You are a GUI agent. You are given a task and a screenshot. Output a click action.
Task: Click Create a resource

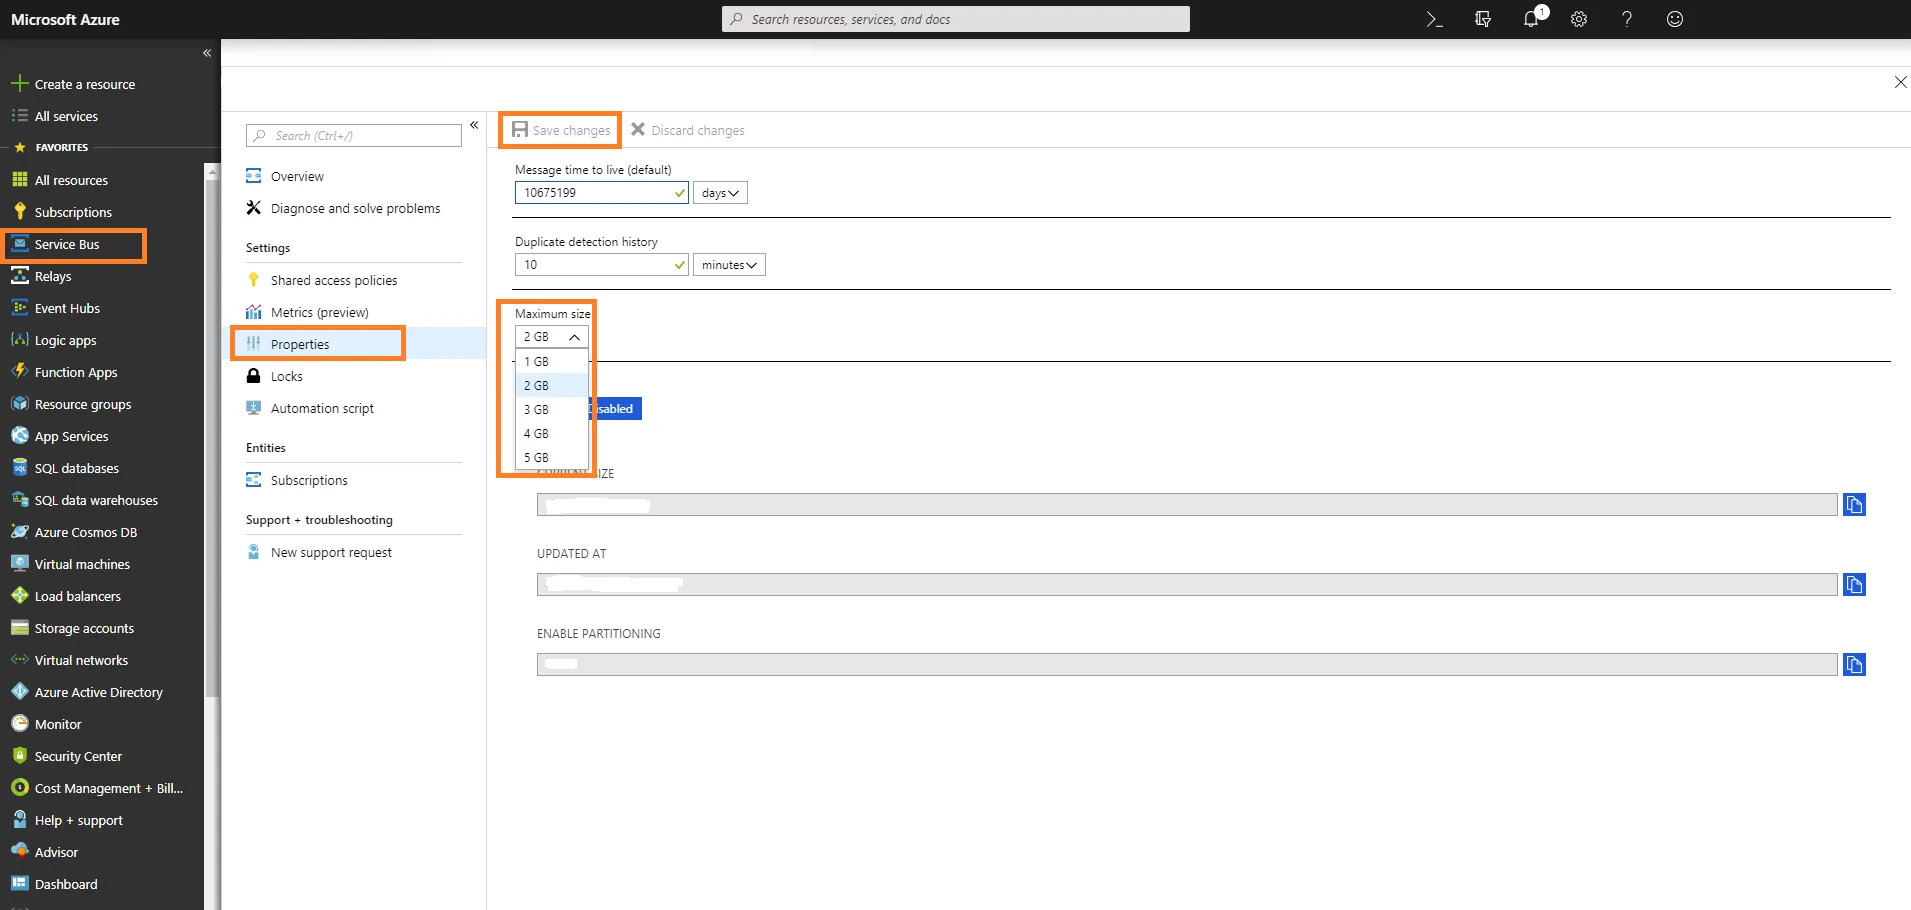tap(85, 84)
